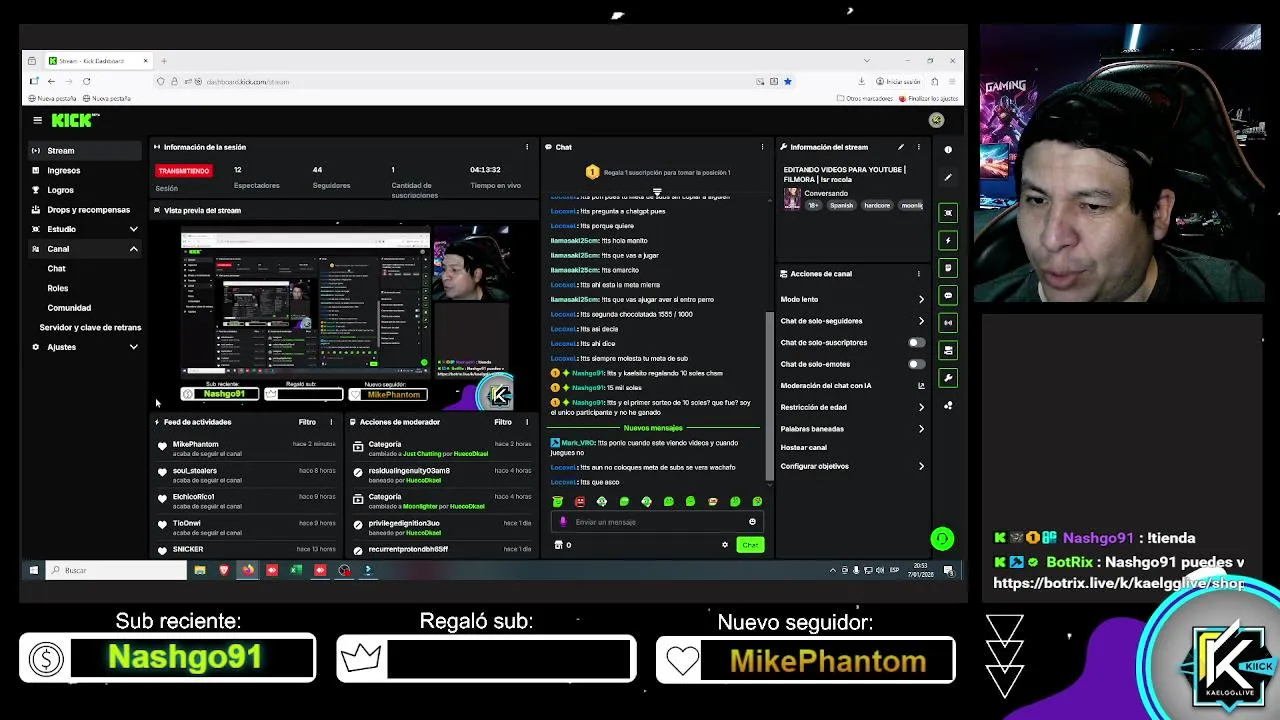
Task: Open the Kick hamburger menu
Action: tap(37, 120)
